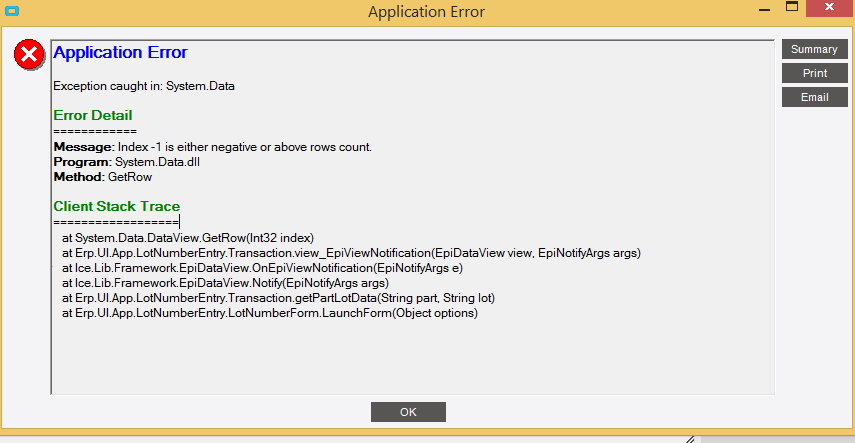Click the 'view_EpiViewNotification' stack trace line
Viewport: 855px width, 443px height.
click(351, 253)
